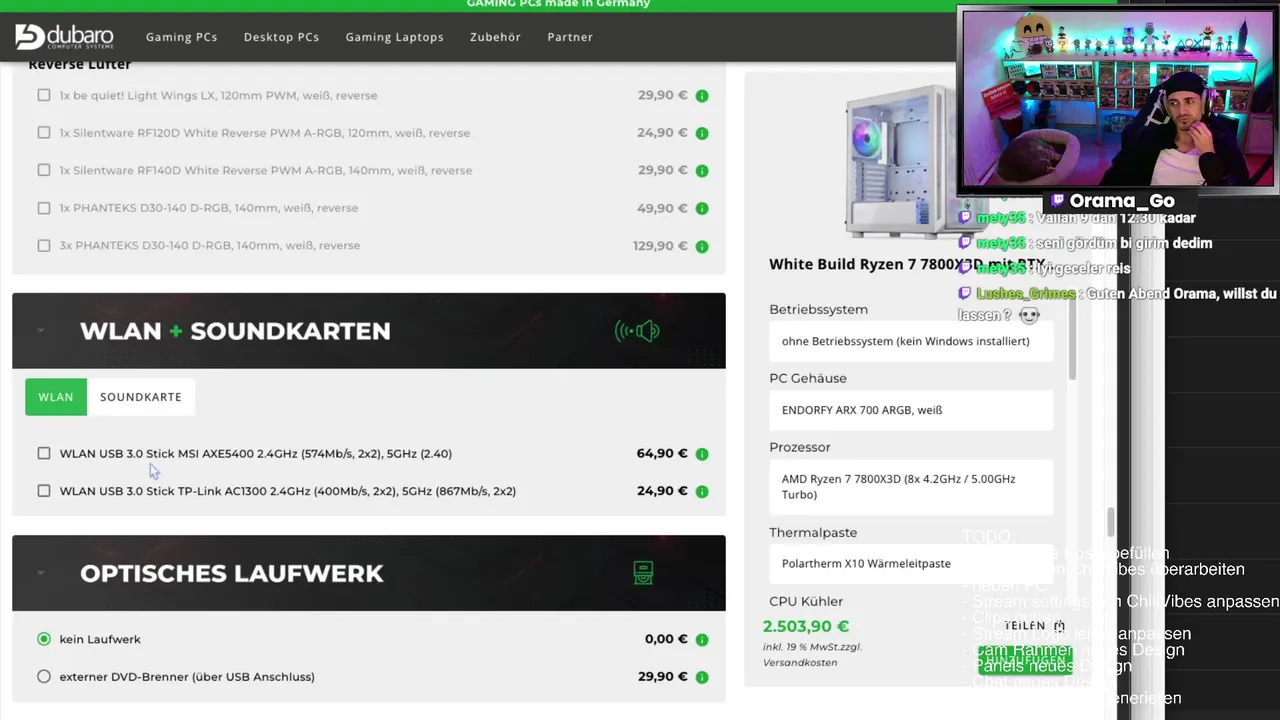The image size is (1280, 720).
Task: Click the Orama_Go Twitch name overlay
Action: pyautogui.click(x=1112, y=201)
